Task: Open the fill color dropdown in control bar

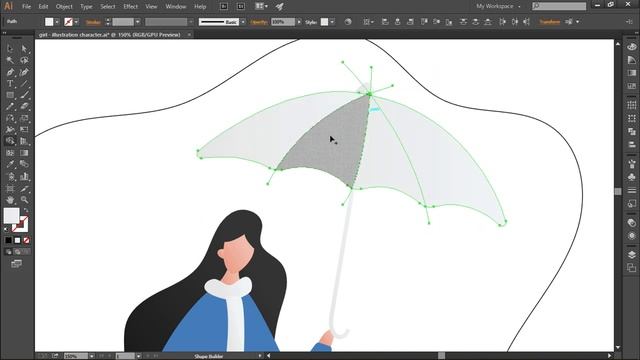Action: [57, 22]
